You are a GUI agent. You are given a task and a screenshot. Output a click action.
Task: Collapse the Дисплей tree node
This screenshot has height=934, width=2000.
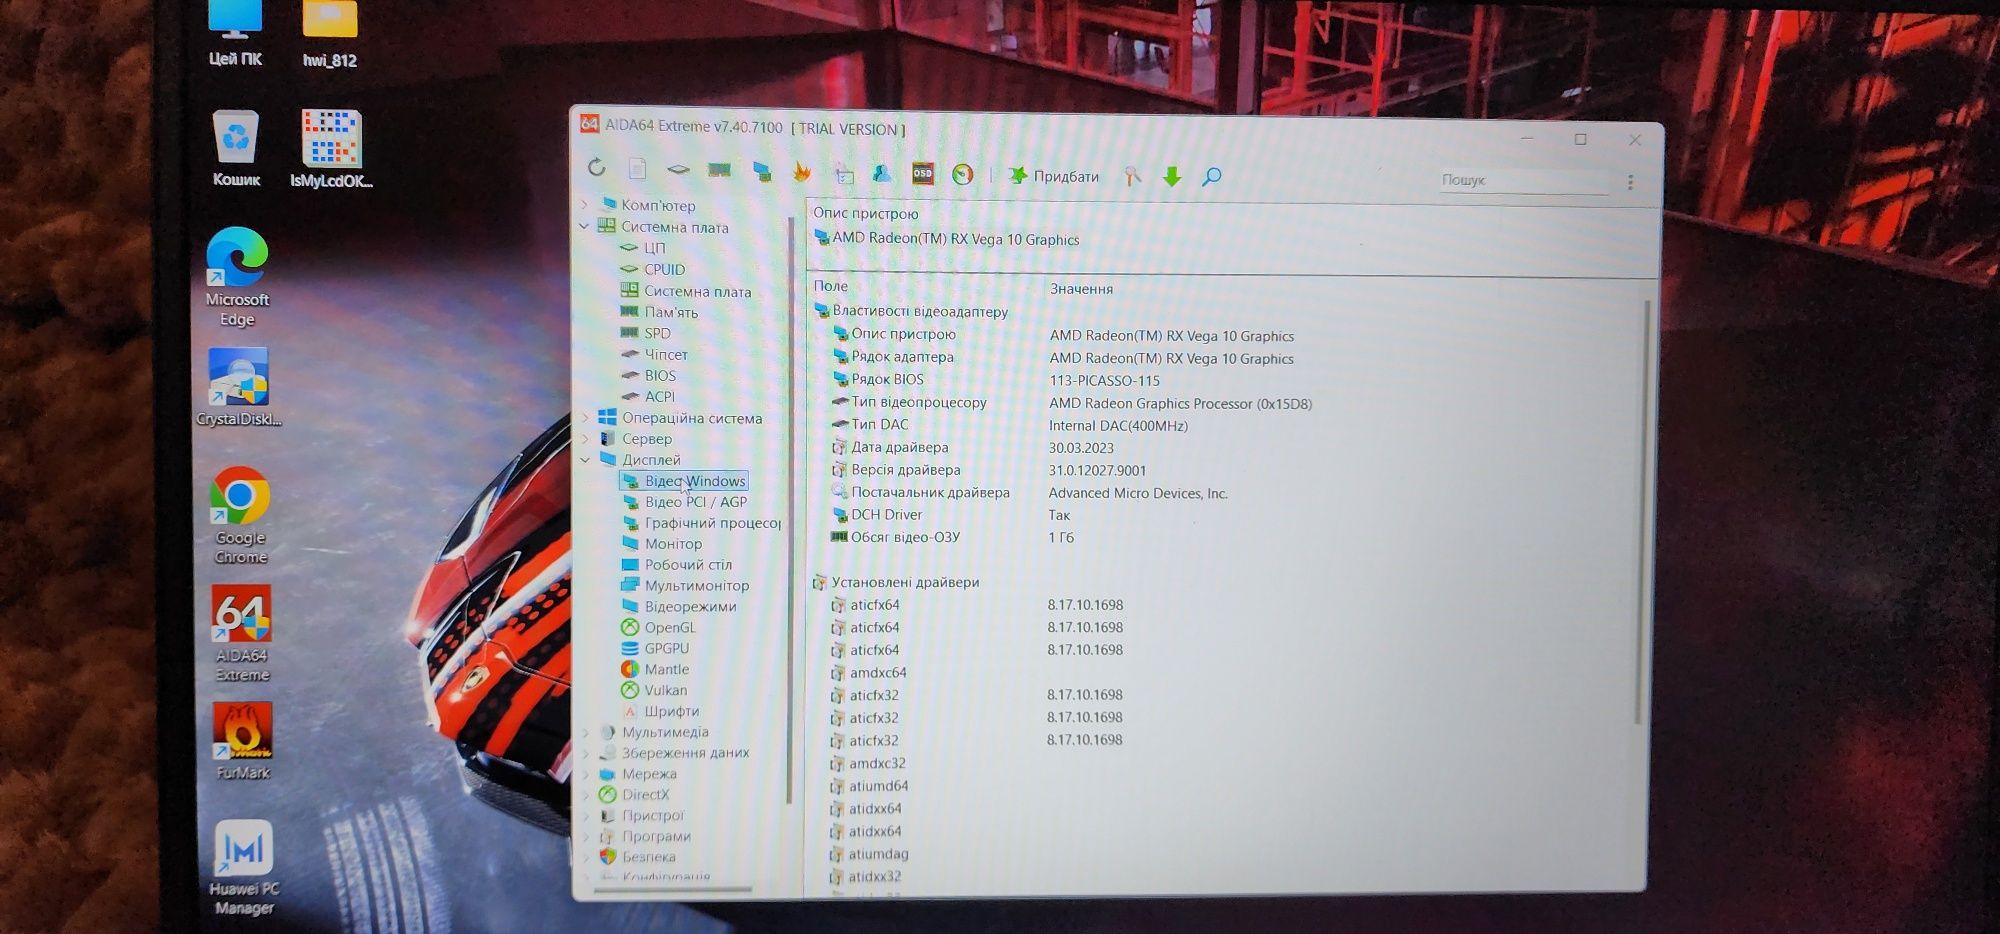[x=585, y=459]
